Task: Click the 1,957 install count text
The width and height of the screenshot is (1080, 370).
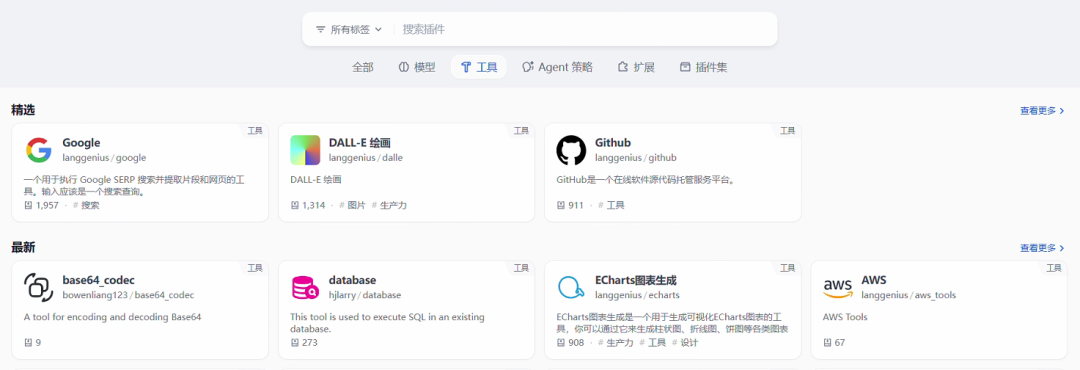Action: pyautogui.click(x=48, y=205)
